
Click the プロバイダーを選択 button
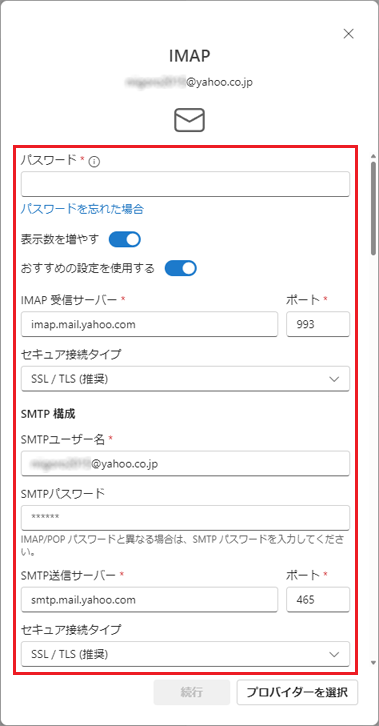pos(297,692)
